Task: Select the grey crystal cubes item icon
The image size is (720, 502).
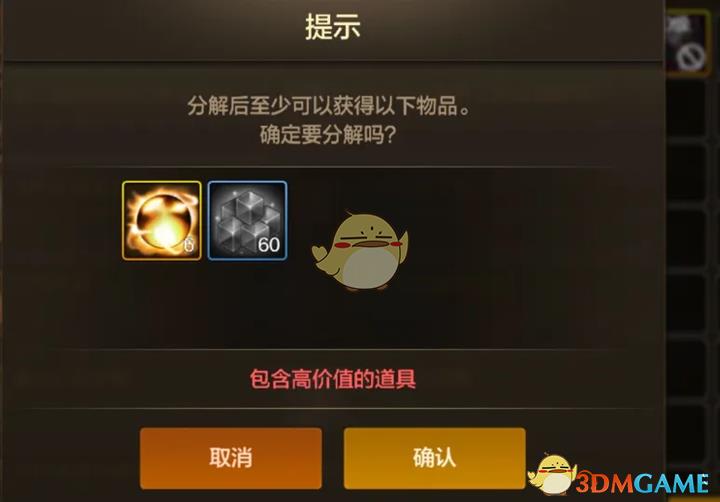Action: [x=248, y=220]
